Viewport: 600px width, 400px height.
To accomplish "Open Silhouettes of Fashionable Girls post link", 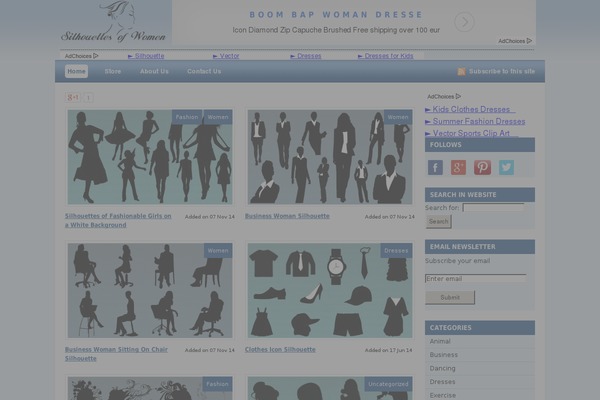I will point(118,220).
